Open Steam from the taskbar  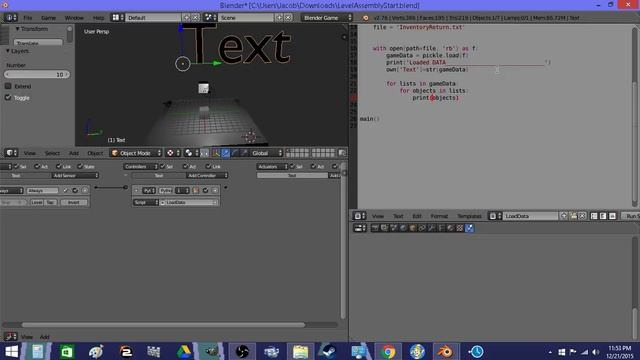tap(329, 351)
